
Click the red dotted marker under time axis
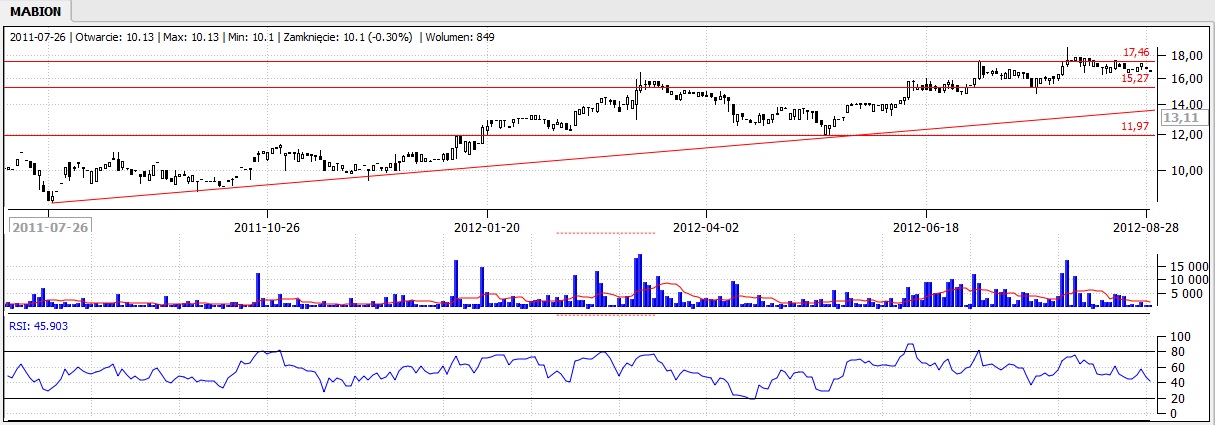coord(605,233)
